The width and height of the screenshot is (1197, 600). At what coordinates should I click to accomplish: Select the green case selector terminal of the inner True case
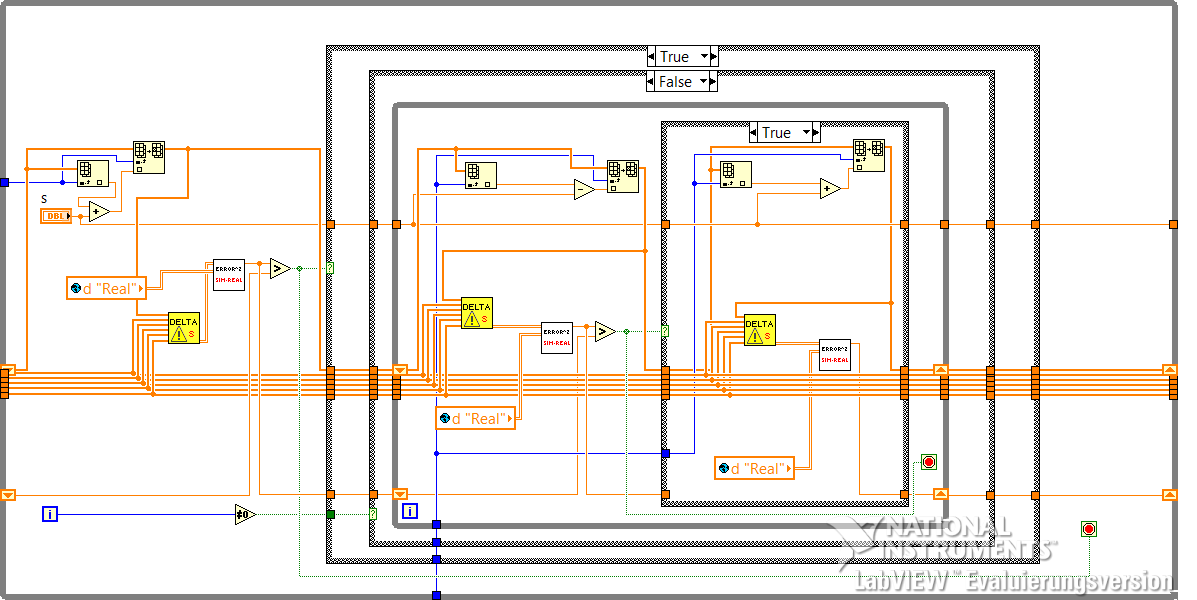(665, 331)
